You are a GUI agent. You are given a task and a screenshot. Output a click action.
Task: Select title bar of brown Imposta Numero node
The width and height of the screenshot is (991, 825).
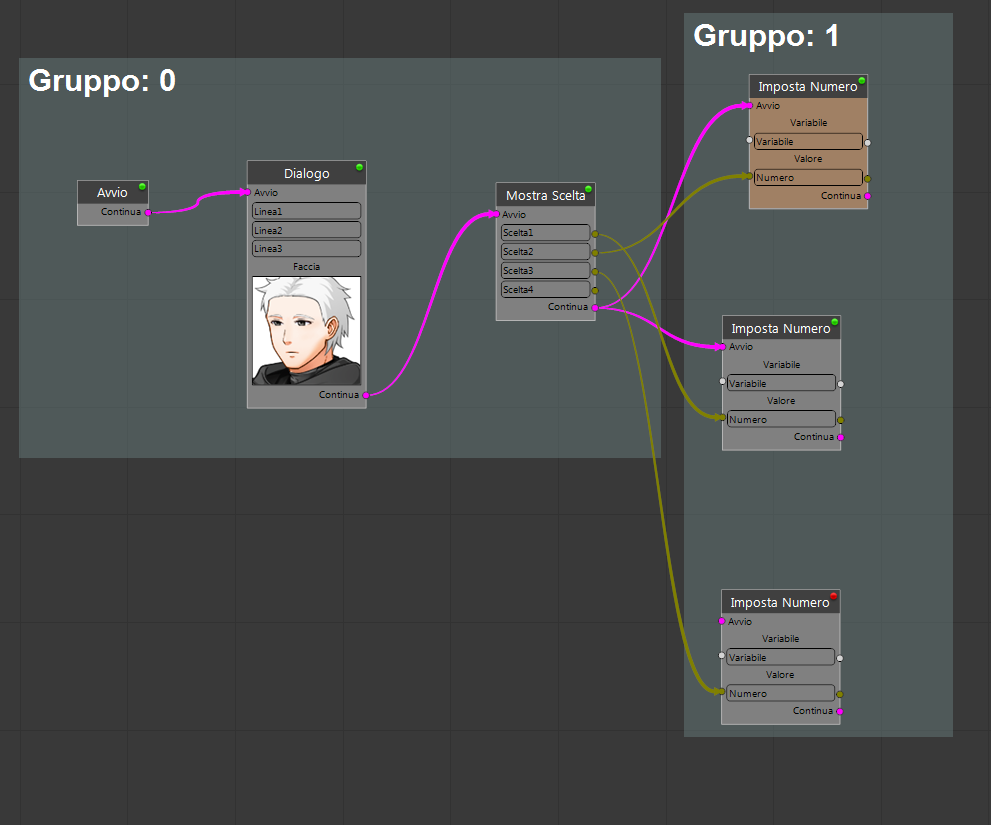(808, 87)
